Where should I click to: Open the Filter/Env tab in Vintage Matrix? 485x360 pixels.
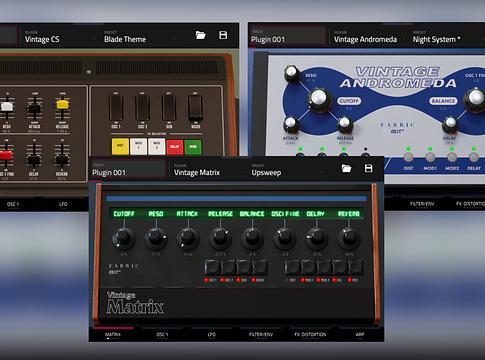[x=261, y=334]
